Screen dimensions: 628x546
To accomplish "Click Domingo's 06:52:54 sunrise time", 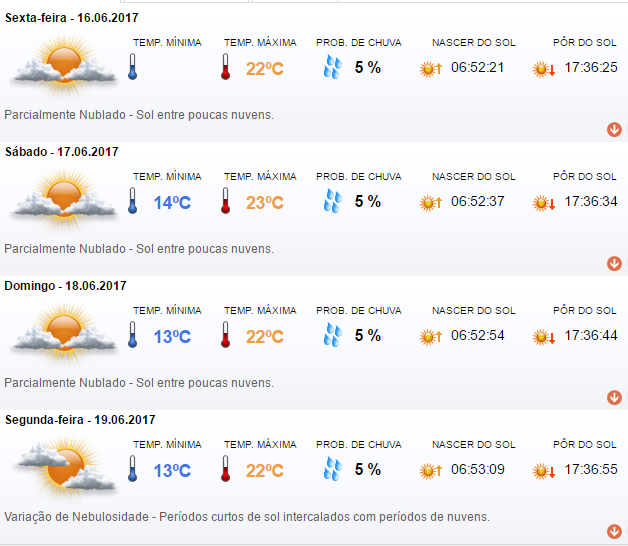I will [x=477, y=336].
